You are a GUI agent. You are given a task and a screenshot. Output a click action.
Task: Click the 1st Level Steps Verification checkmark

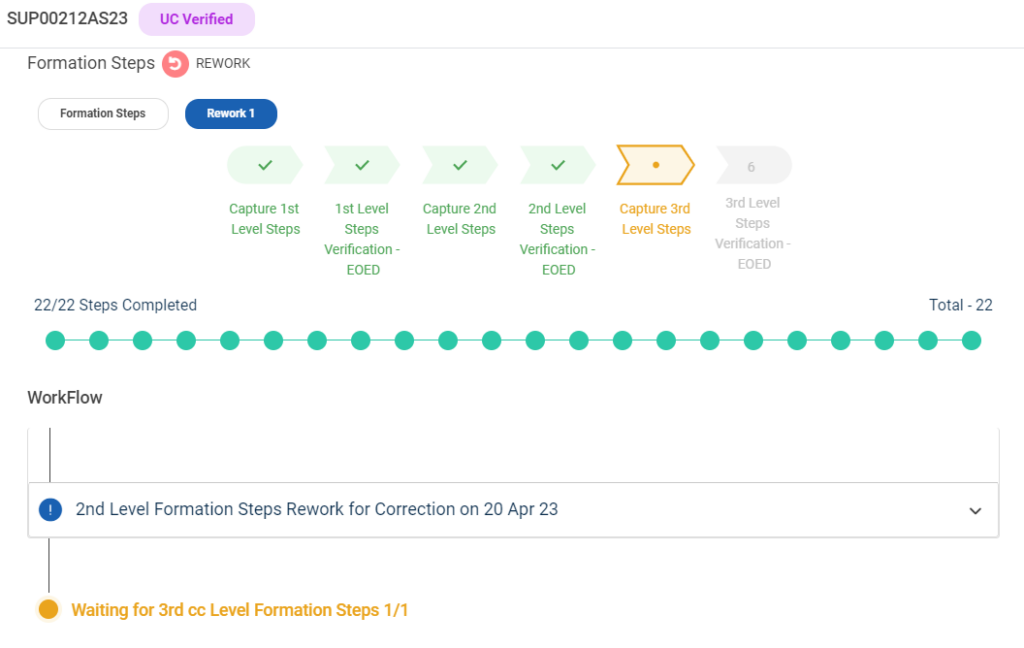[362, 165]
